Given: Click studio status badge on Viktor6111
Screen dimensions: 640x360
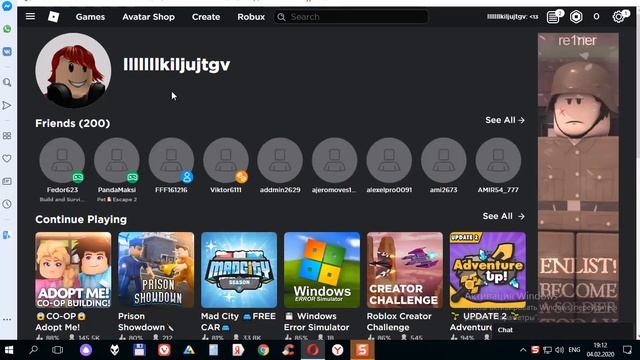Looking at the screenshot, I should click(241, 177).
